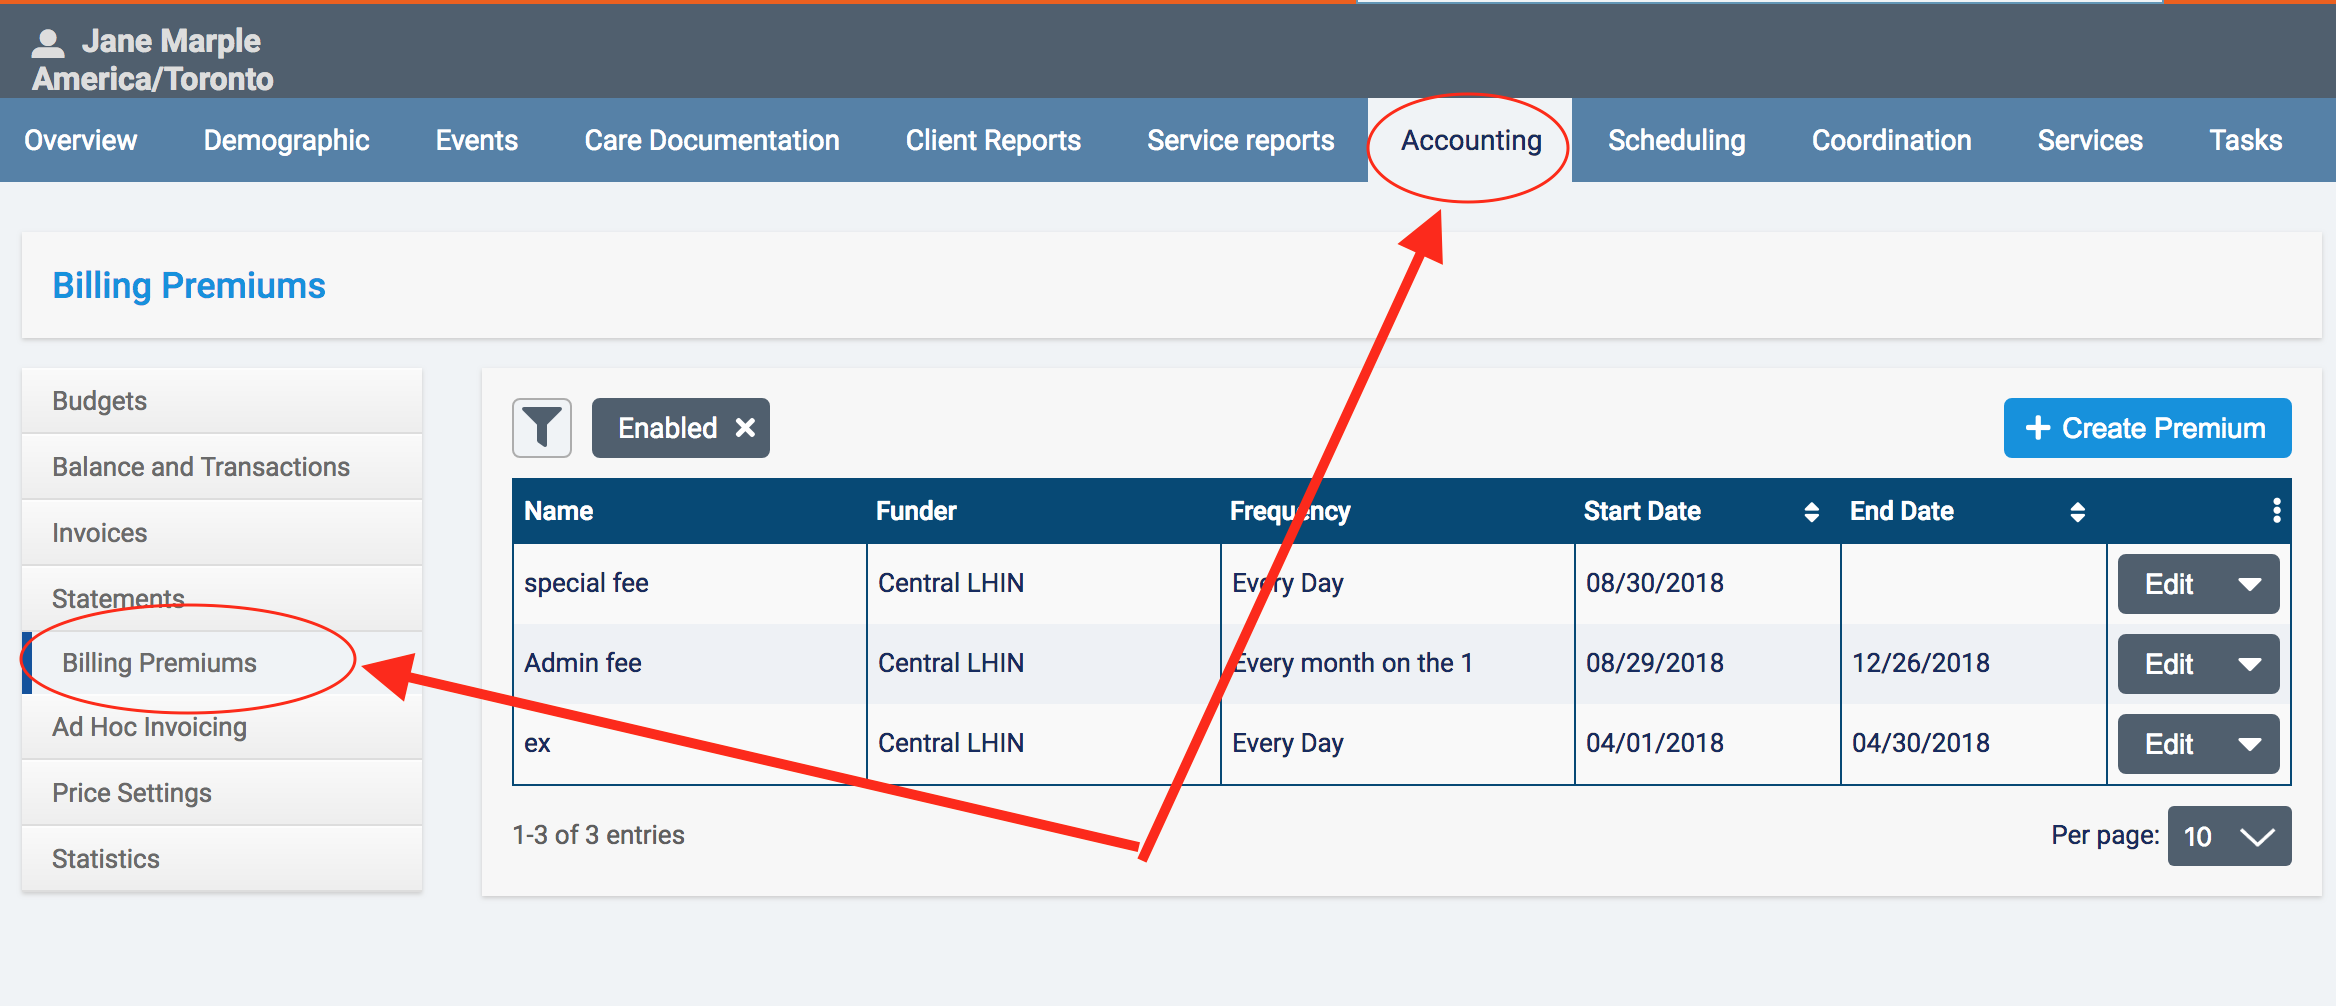Screen dimensions: 2336x1006
Task: Open the Care Documentation tab
Action: pyautogui.click(x=711, y=140)
